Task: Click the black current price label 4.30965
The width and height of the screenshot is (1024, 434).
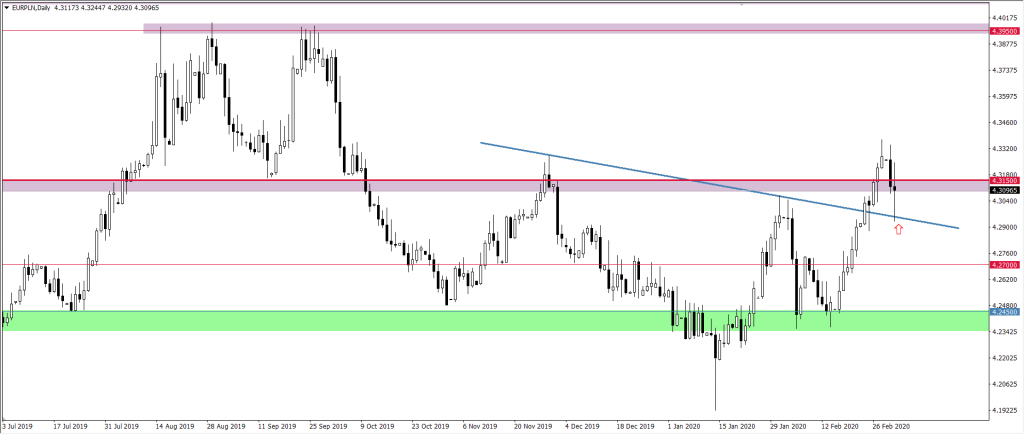Action: pos(1004,190)
